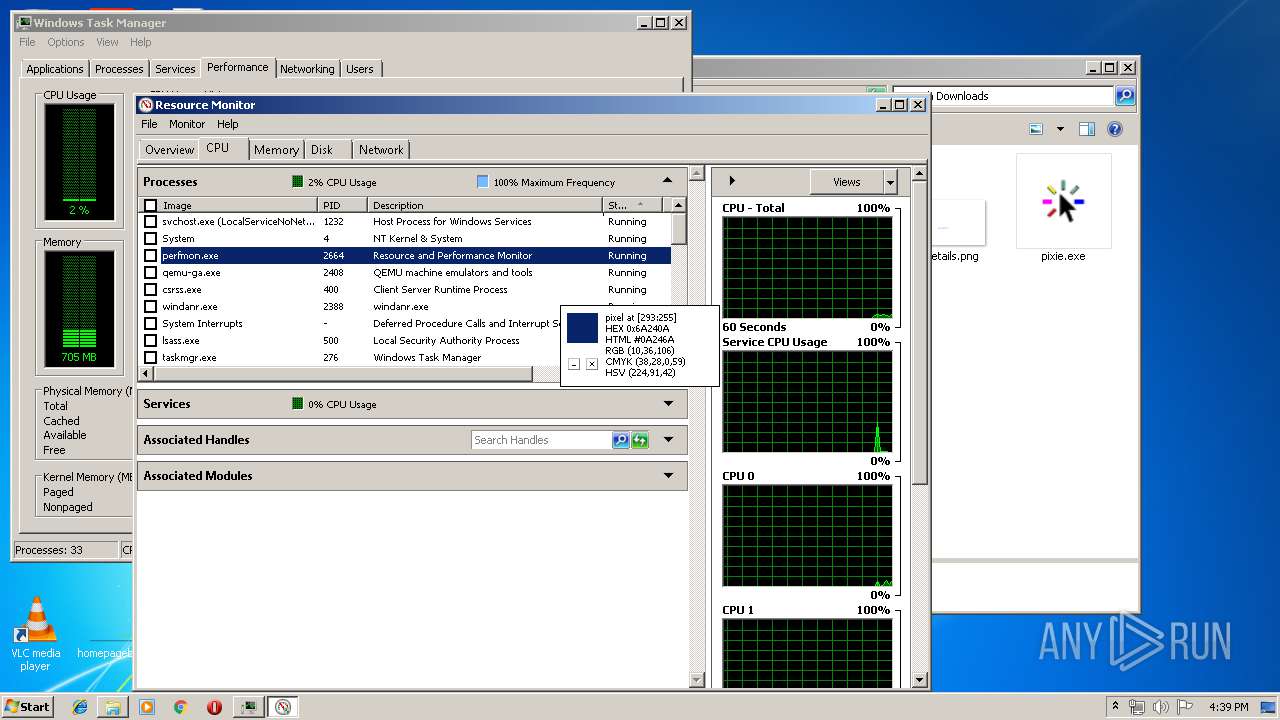The height and width of the screenshot is (720, 1280).
Task: Click the green refresh icon beside Search Handles
Action: pyautogui.click(x=640, y=440)
